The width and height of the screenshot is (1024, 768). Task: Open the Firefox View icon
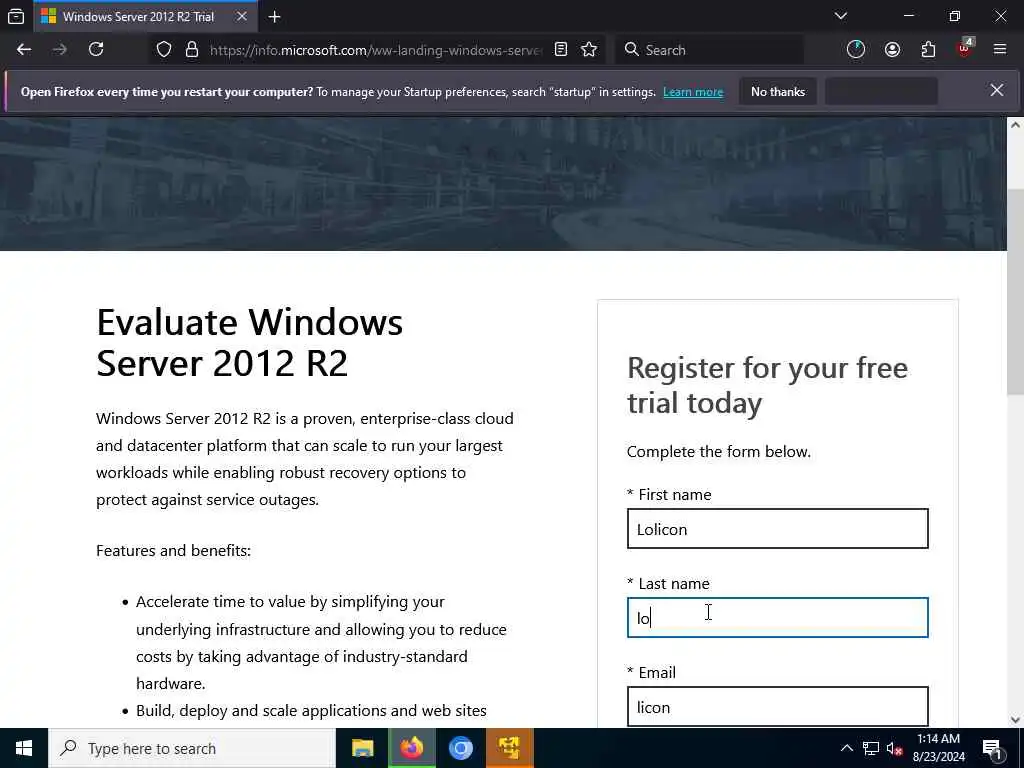(x=16, y=16)
